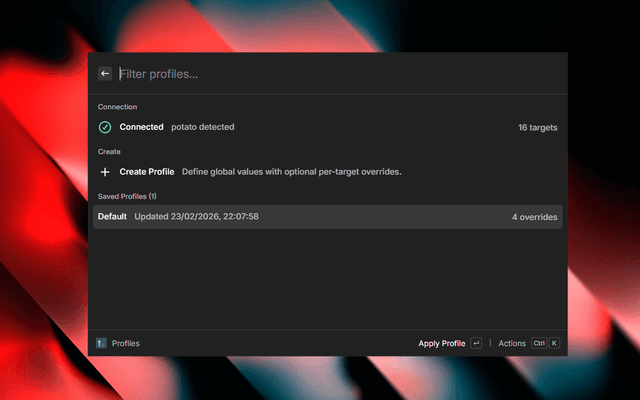Click the 'potato detected' subtitle text
This screenshot has height=400, width=640.
tap(203, 127)
